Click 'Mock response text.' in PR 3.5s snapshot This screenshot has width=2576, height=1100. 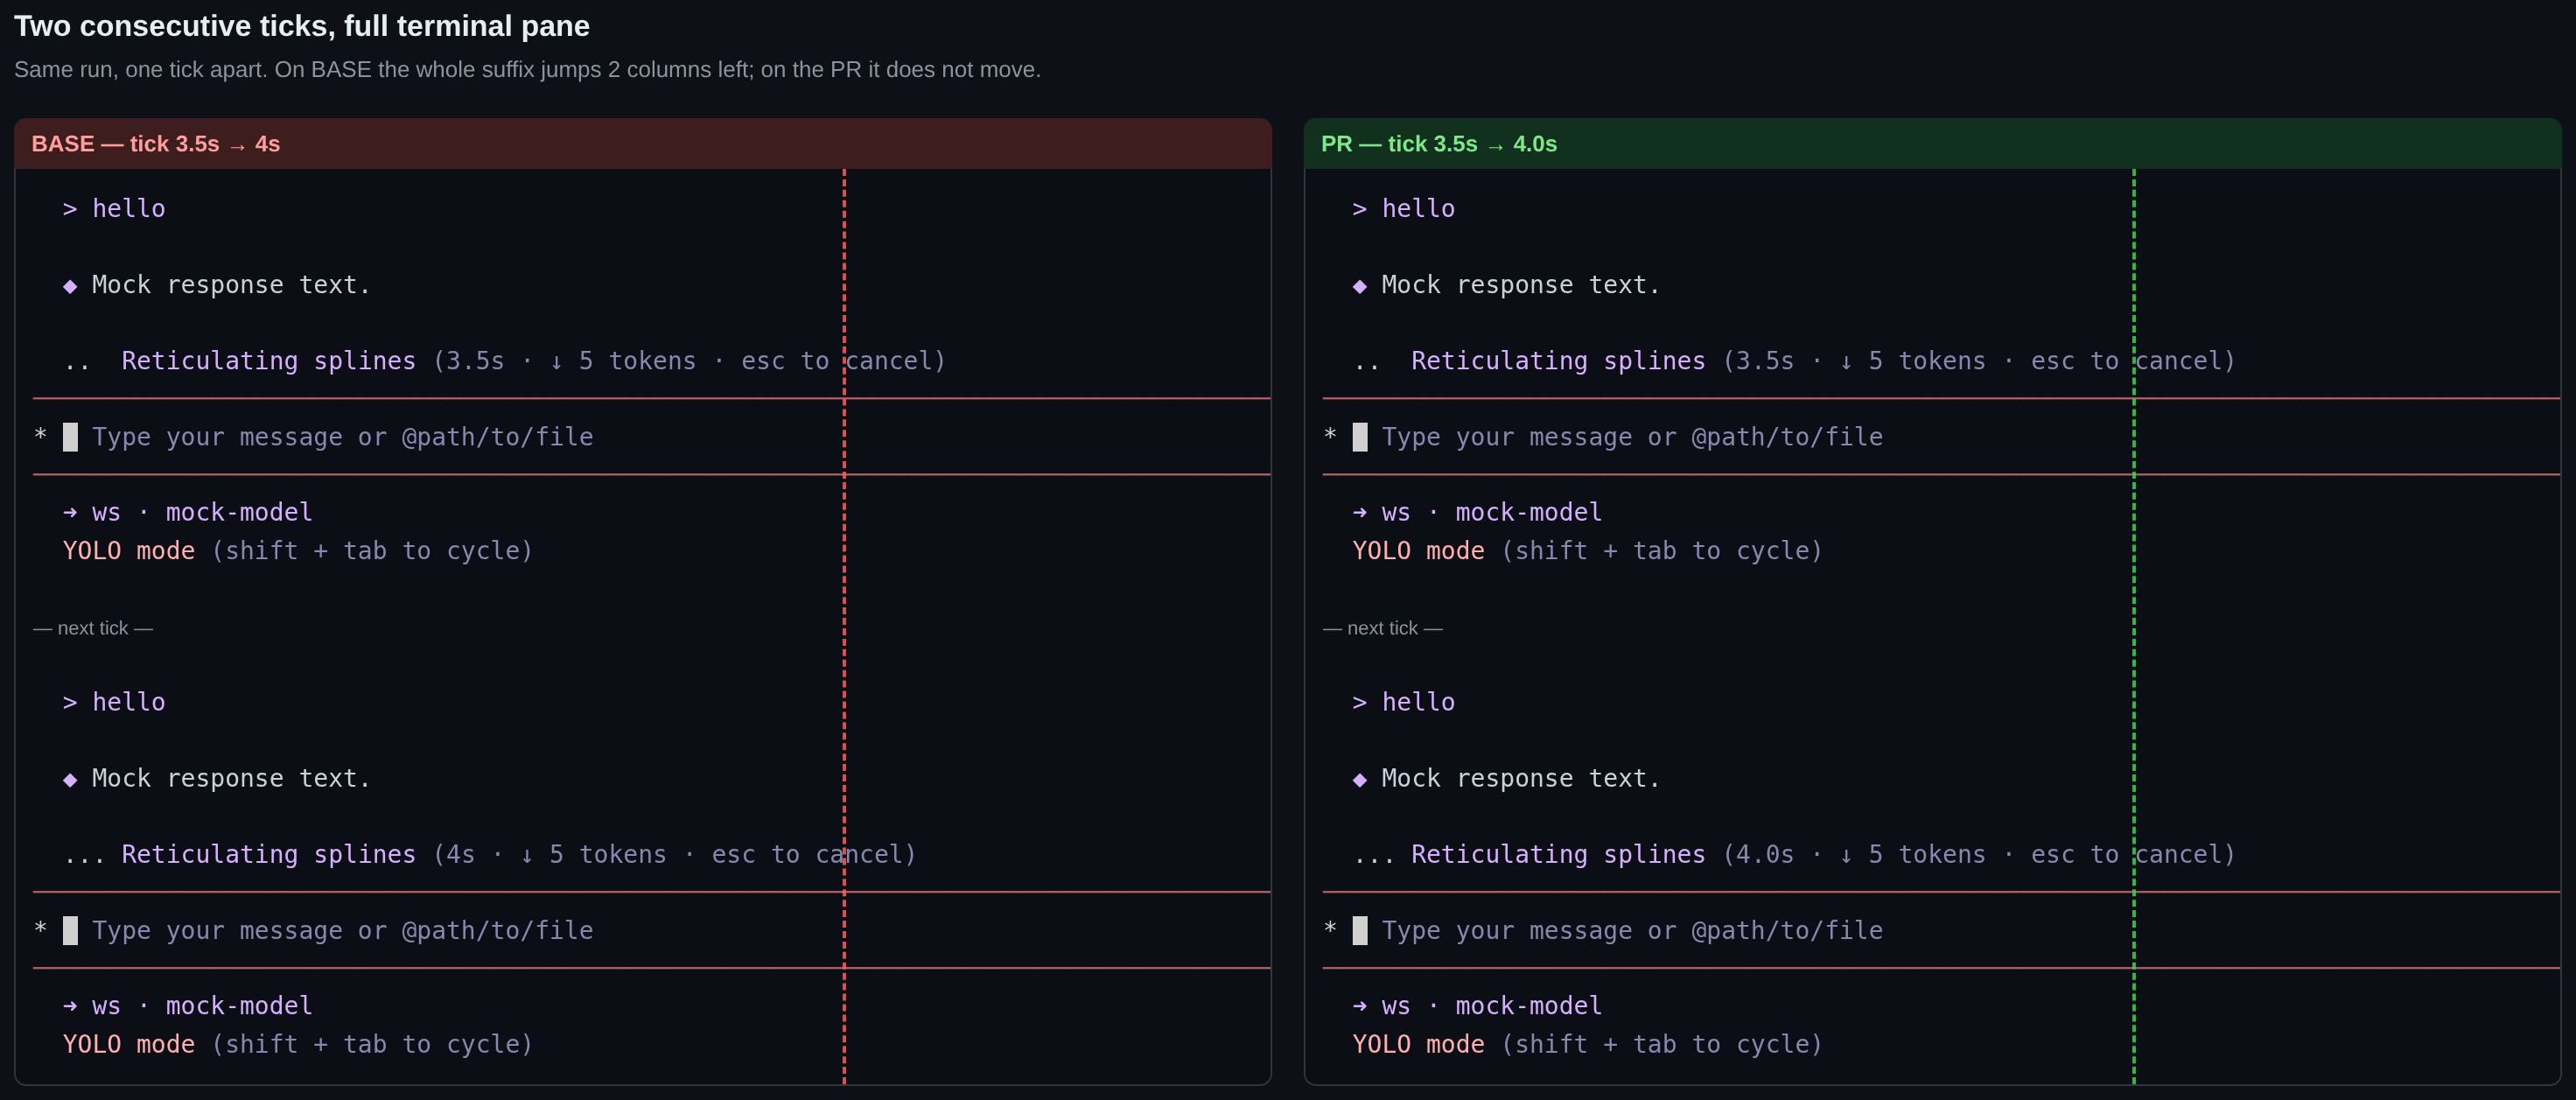(x=1521, y=285)
